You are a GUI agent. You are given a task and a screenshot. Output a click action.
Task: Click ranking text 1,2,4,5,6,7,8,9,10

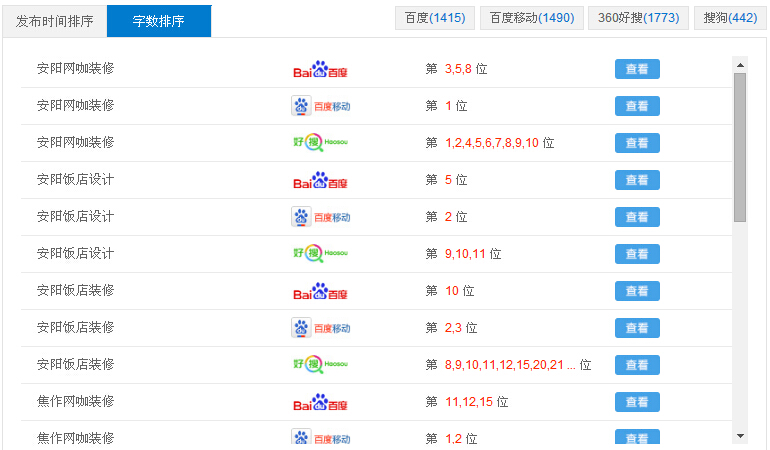492,143
